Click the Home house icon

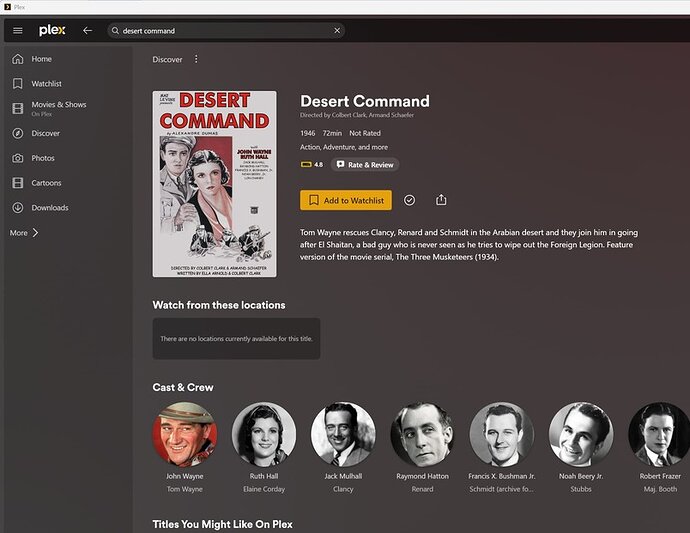point(18,59)
